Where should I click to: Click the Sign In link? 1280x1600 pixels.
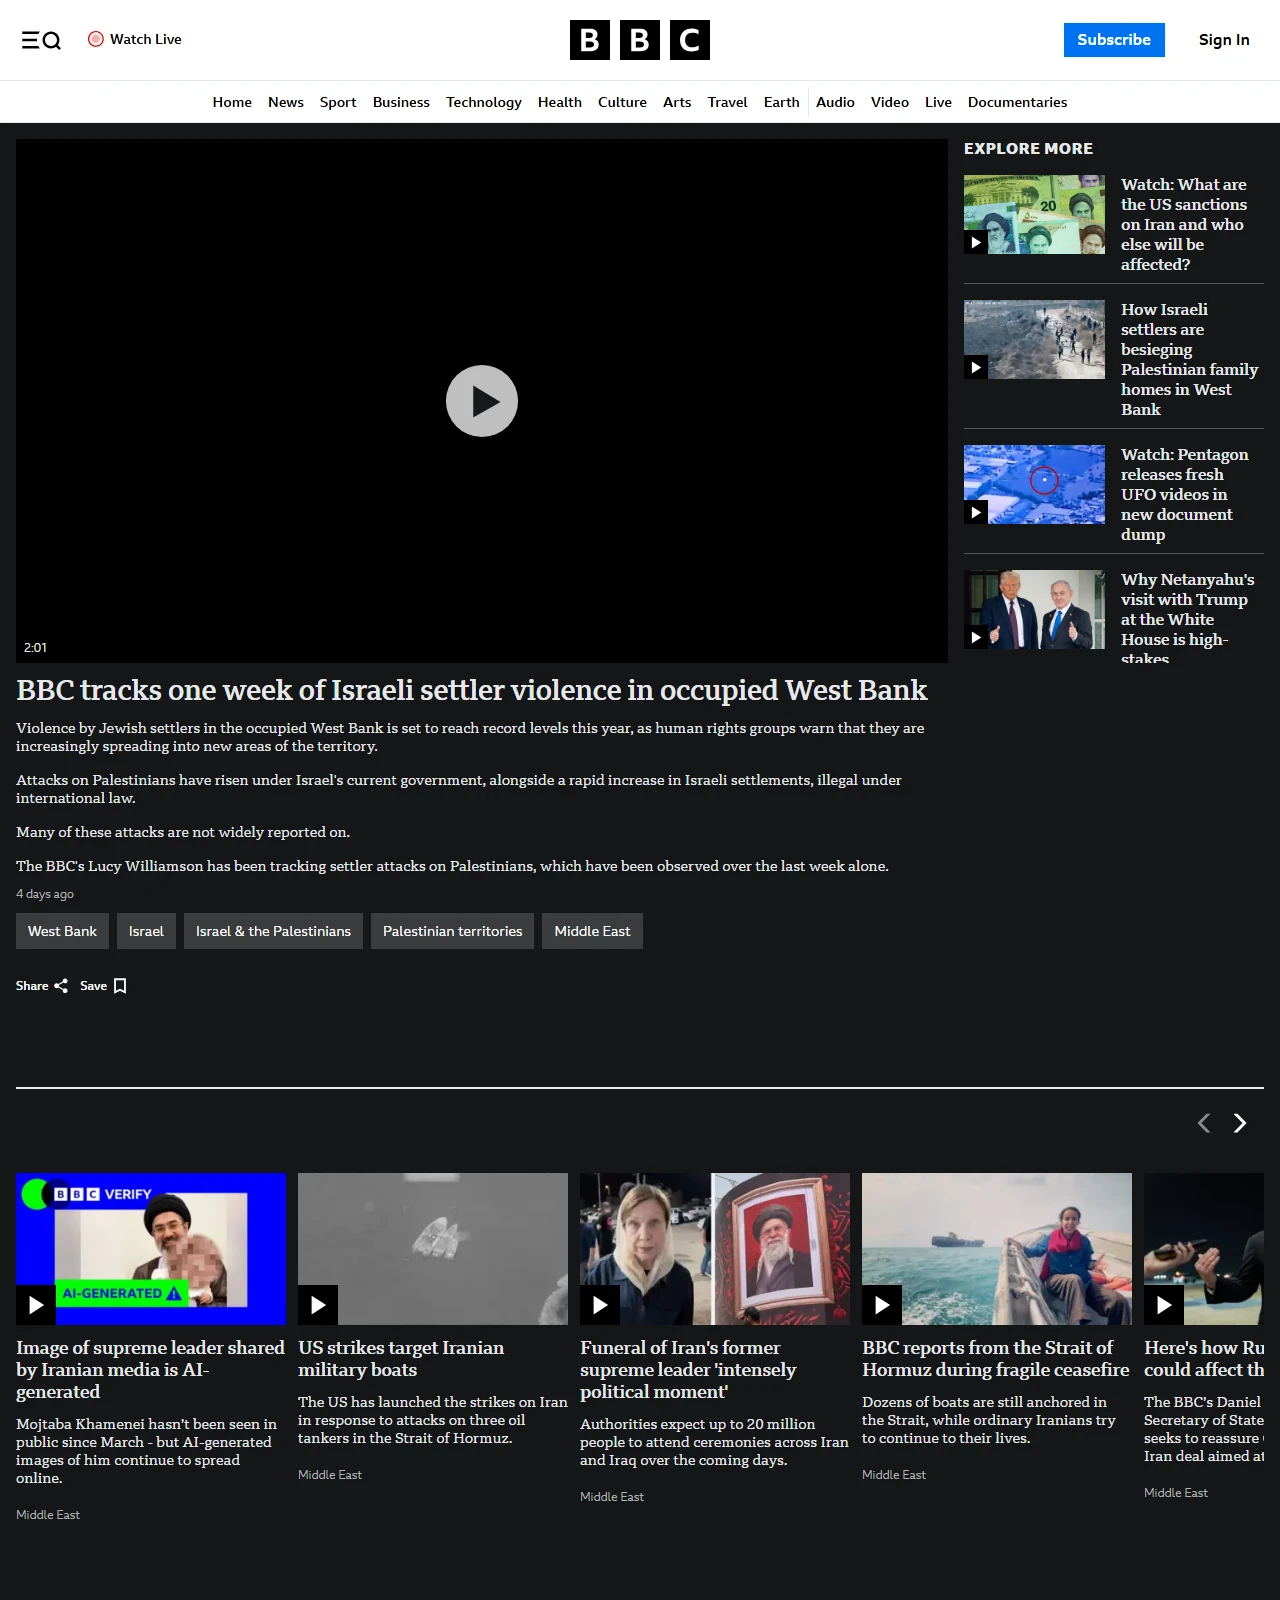coord(1224,40)
